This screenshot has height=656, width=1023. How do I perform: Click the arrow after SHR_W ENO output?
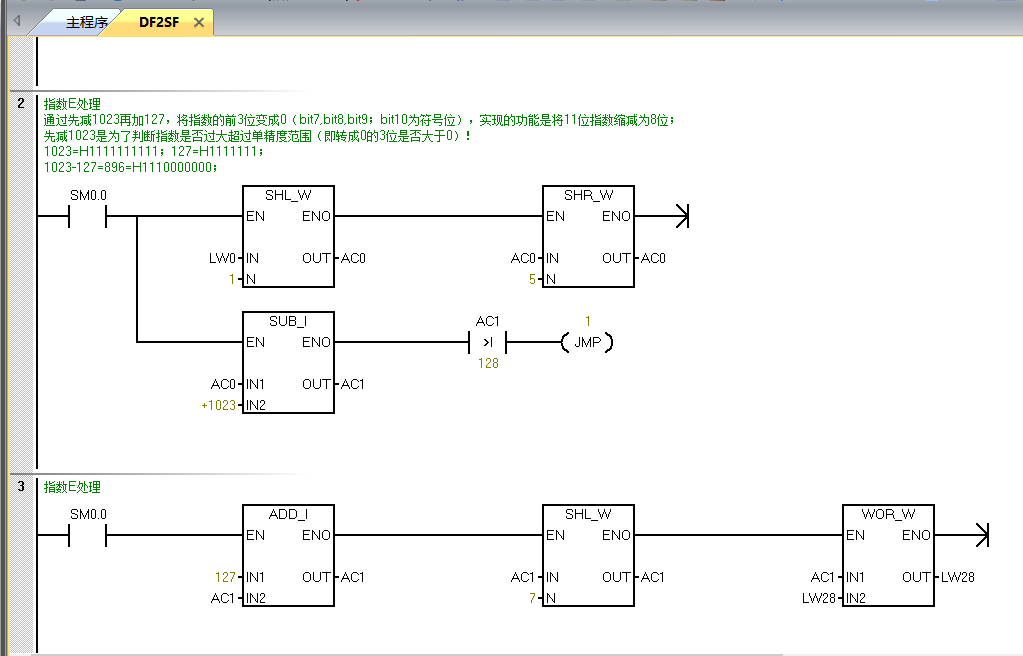coord(681,216)
